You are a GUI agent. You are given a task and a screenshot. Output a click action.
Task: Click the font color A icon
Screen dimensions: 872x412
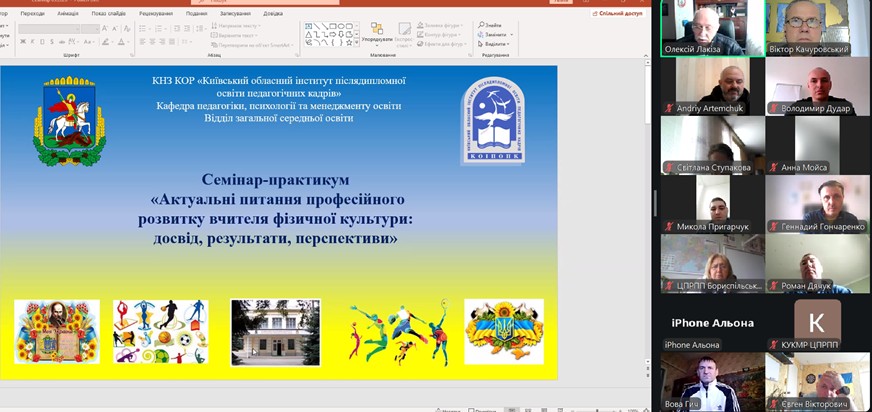[x=121, y=41]
